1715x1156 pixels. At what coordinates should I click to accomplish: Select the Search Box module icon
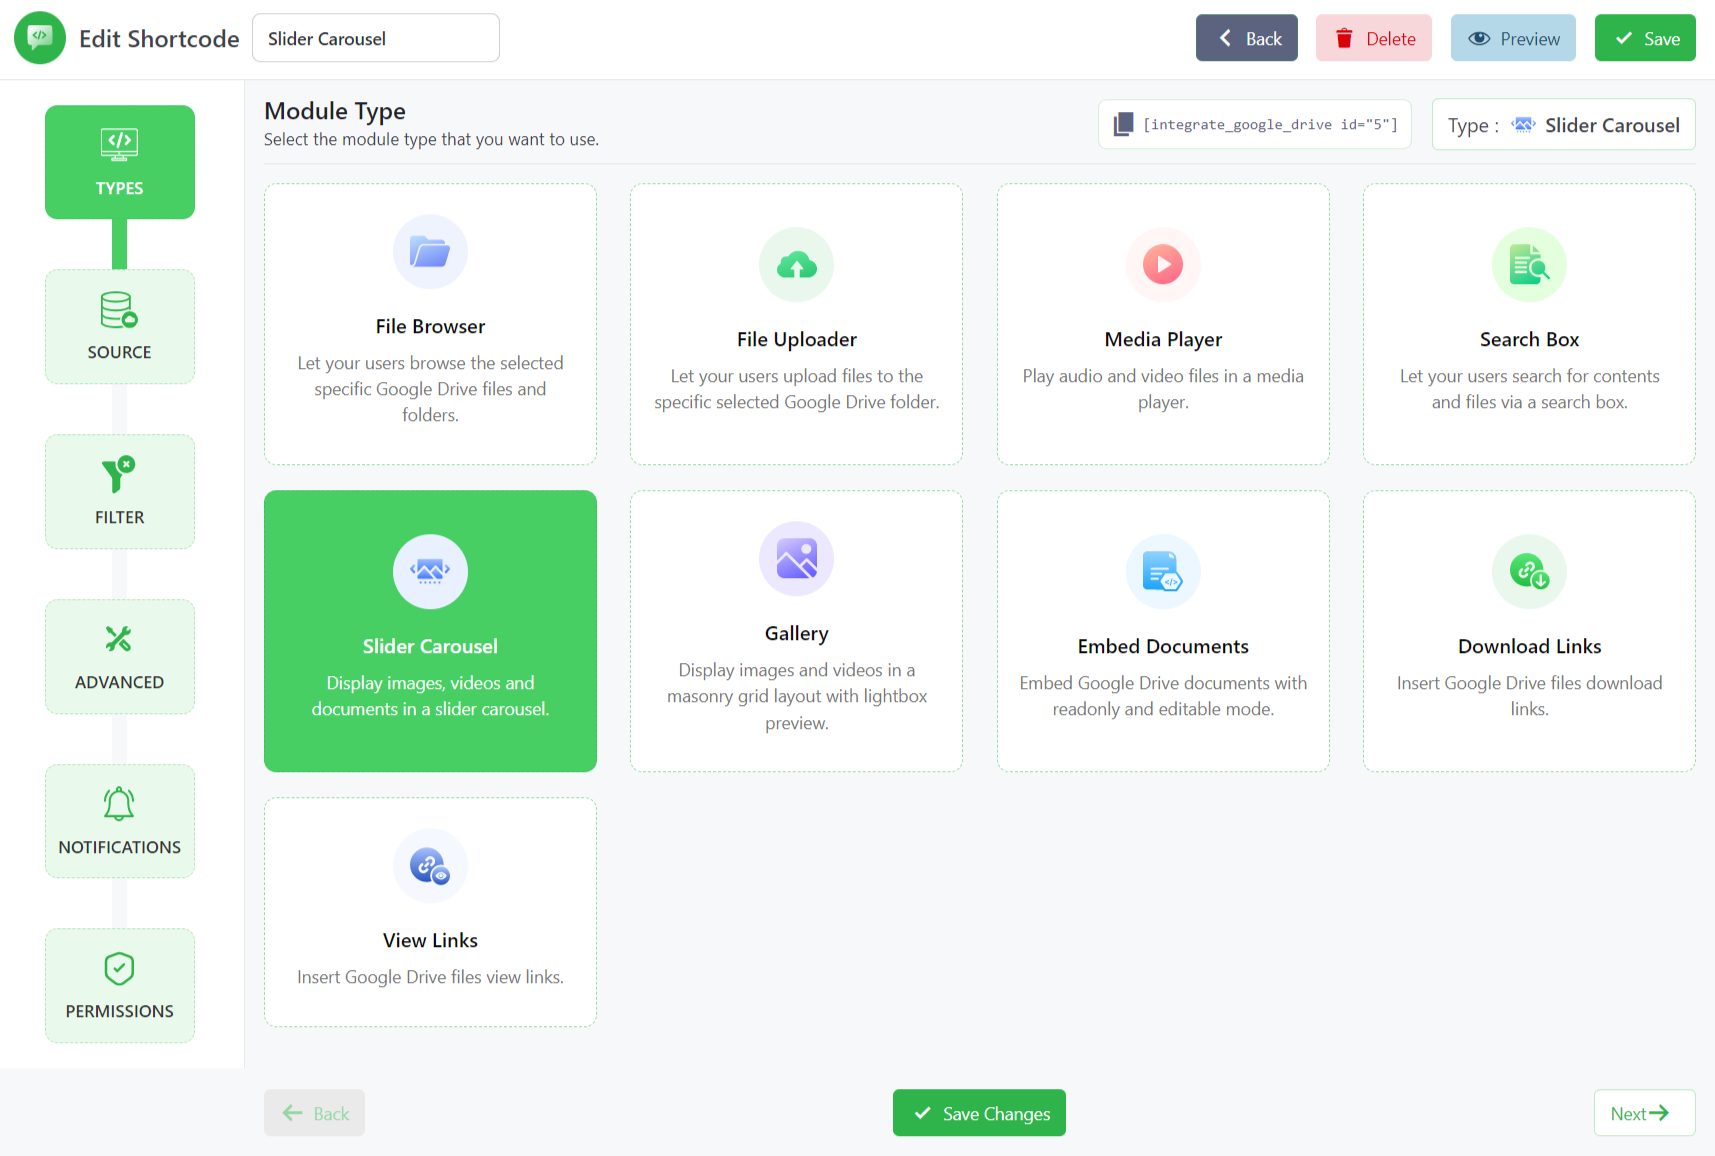click(1529, 264)
